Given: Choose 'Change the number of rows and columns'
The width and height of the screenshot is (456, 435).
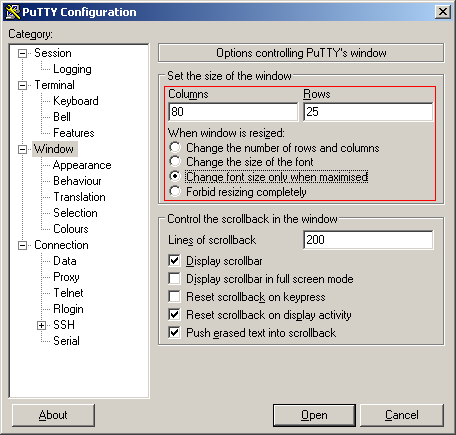Looking at the screenshot, I should [x=175, y=147].
